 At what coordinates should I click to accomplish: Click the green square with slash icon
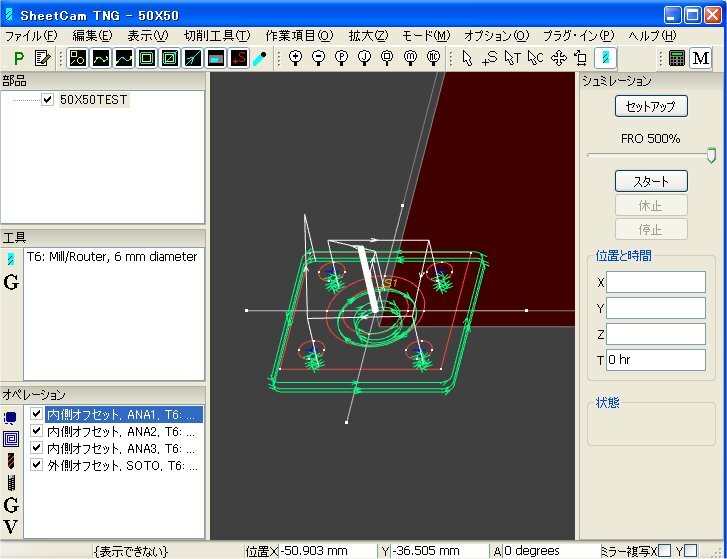[170, 58]
